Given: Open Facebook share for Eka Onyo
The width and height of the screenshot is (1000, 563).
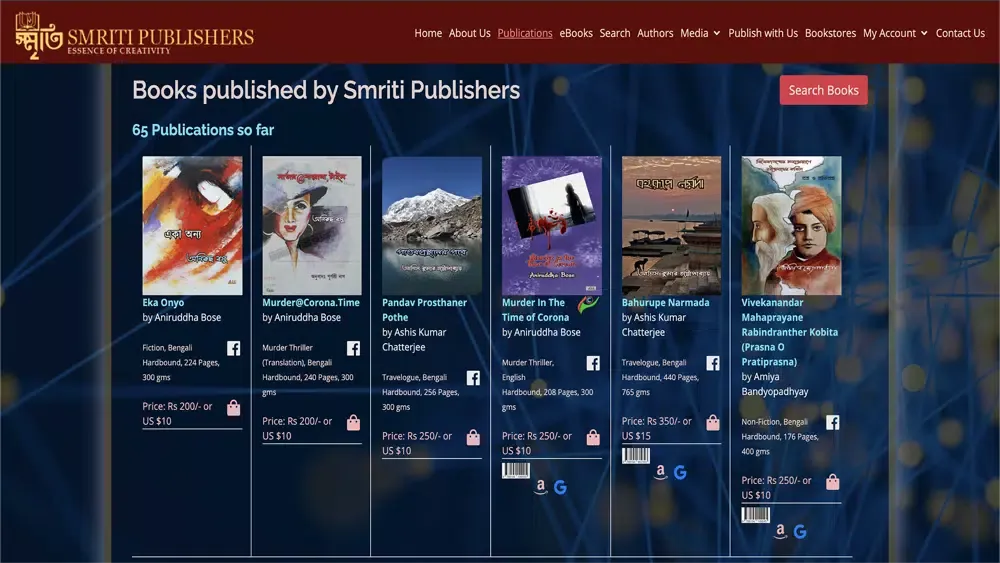Looking at the screenshot, I should click(233, 348).
